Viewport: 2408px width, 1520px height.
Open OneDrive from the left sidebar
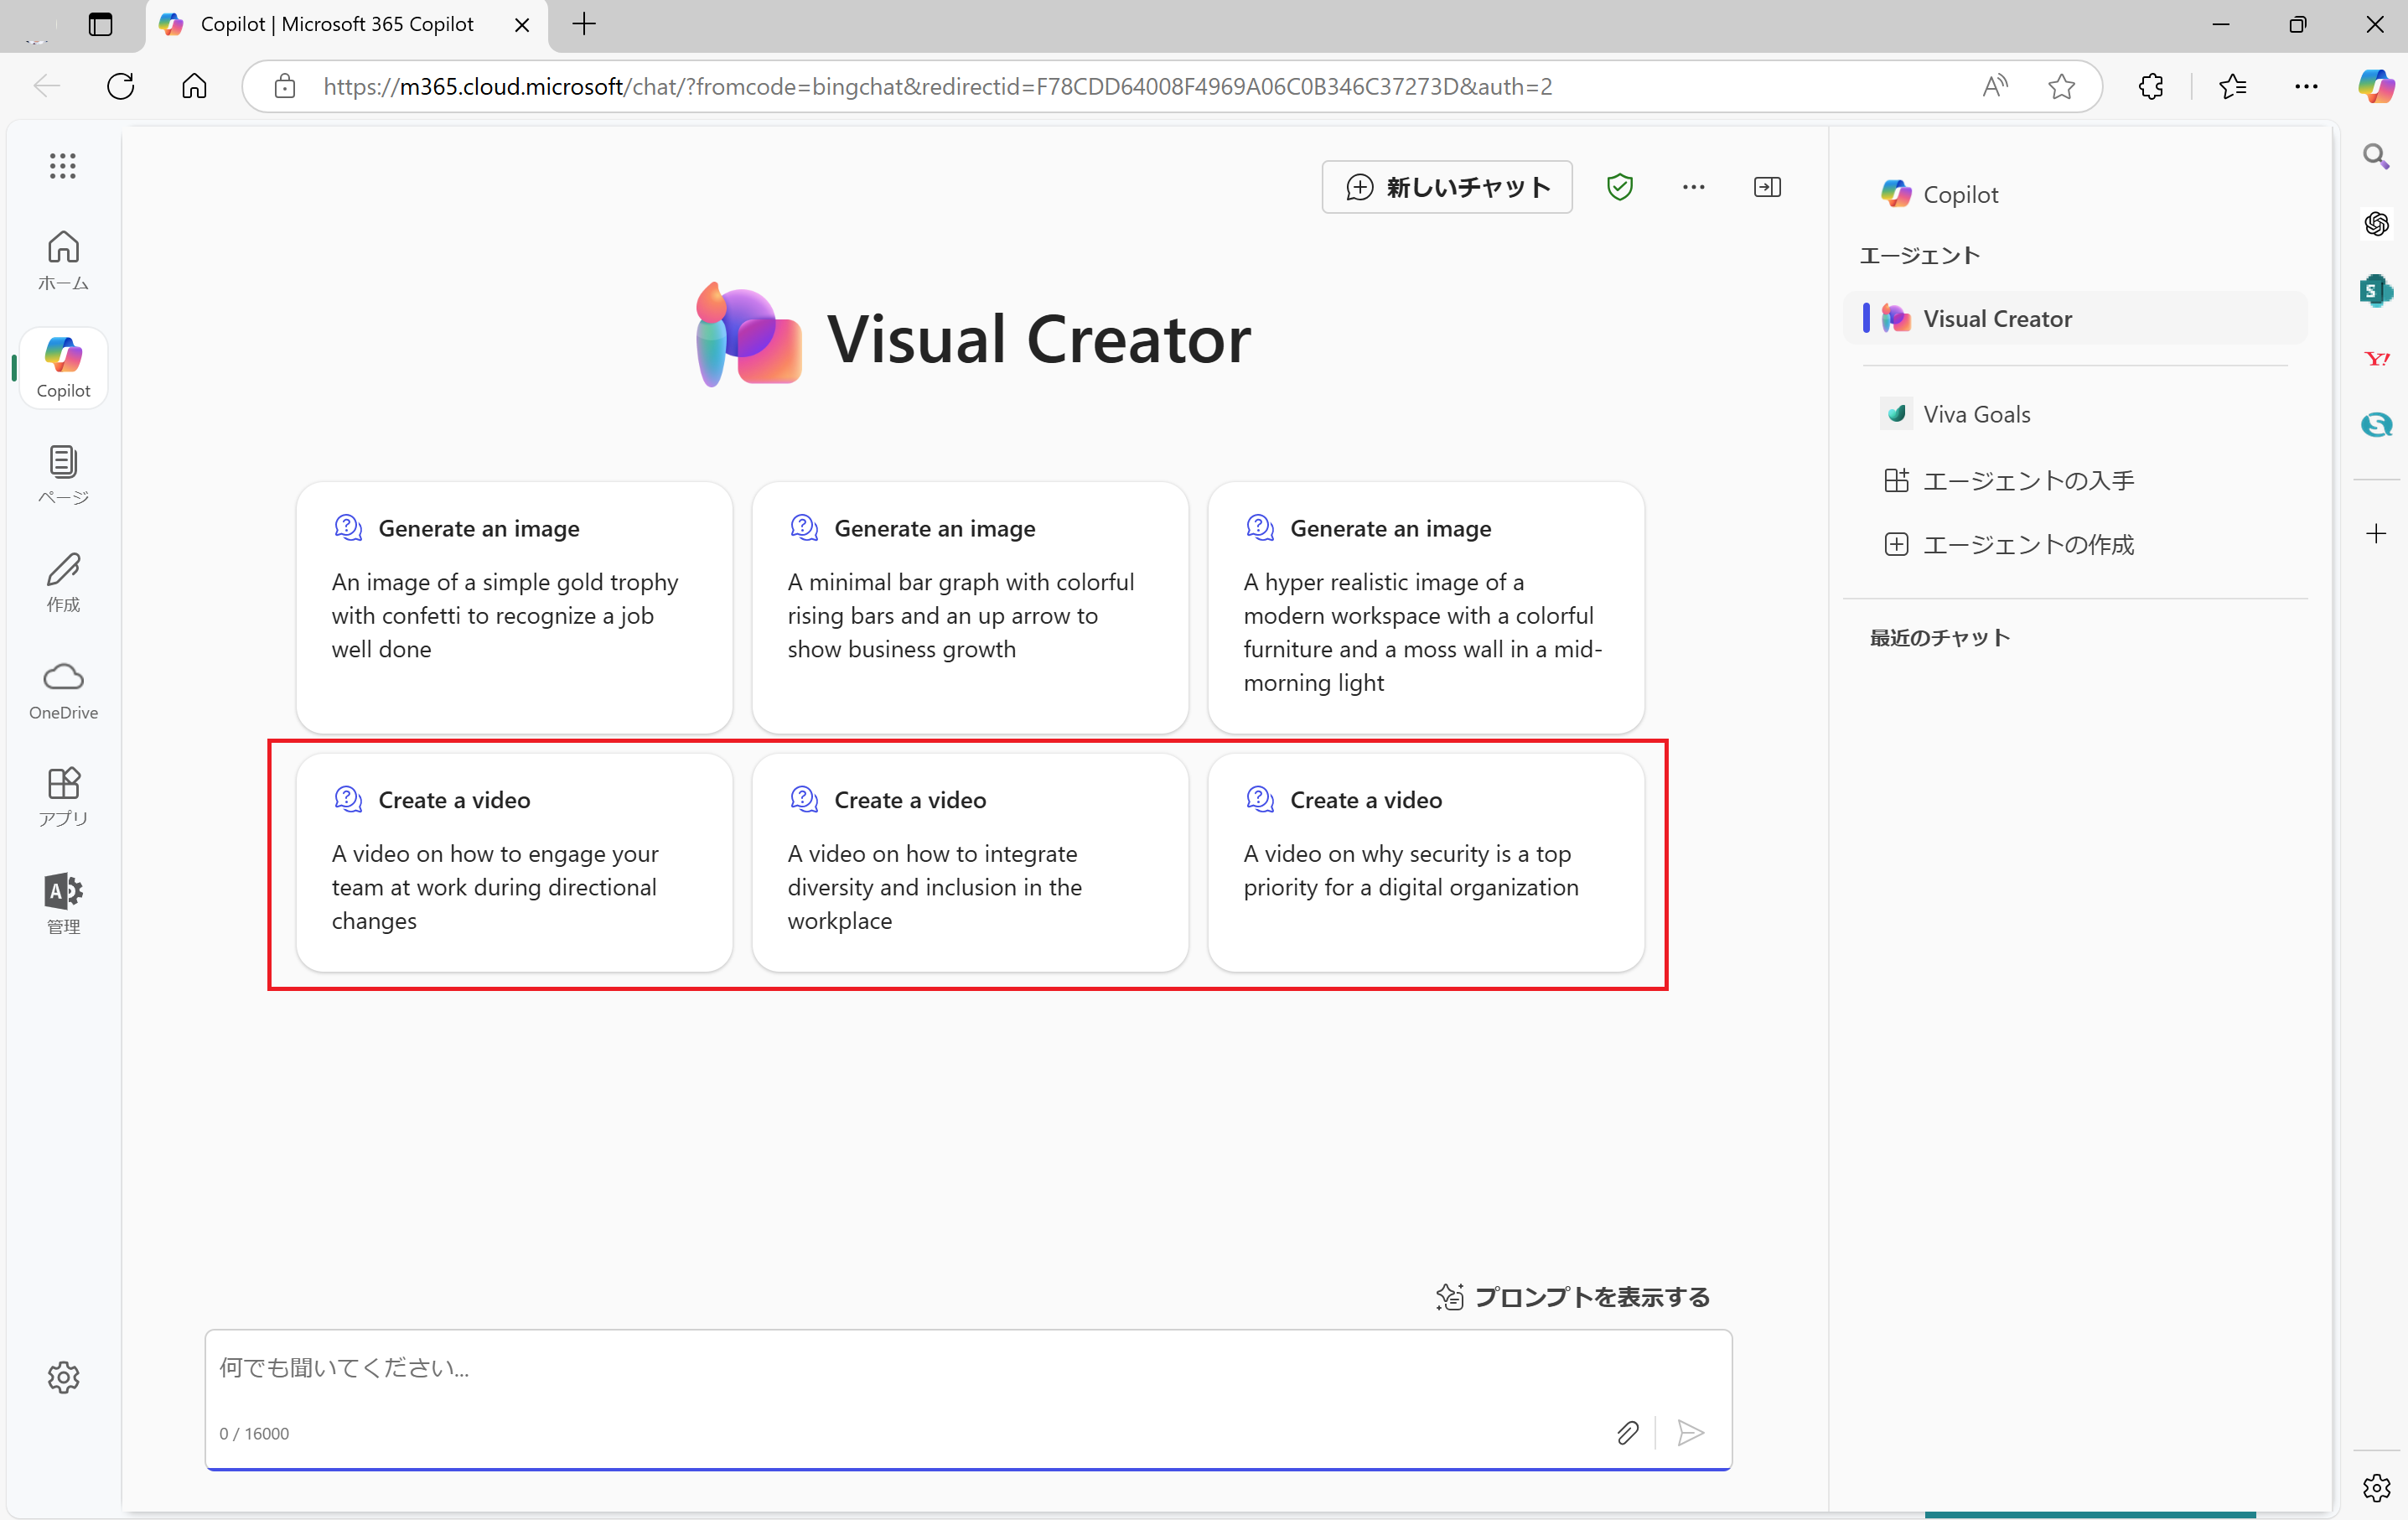click(x=63, y=691)
